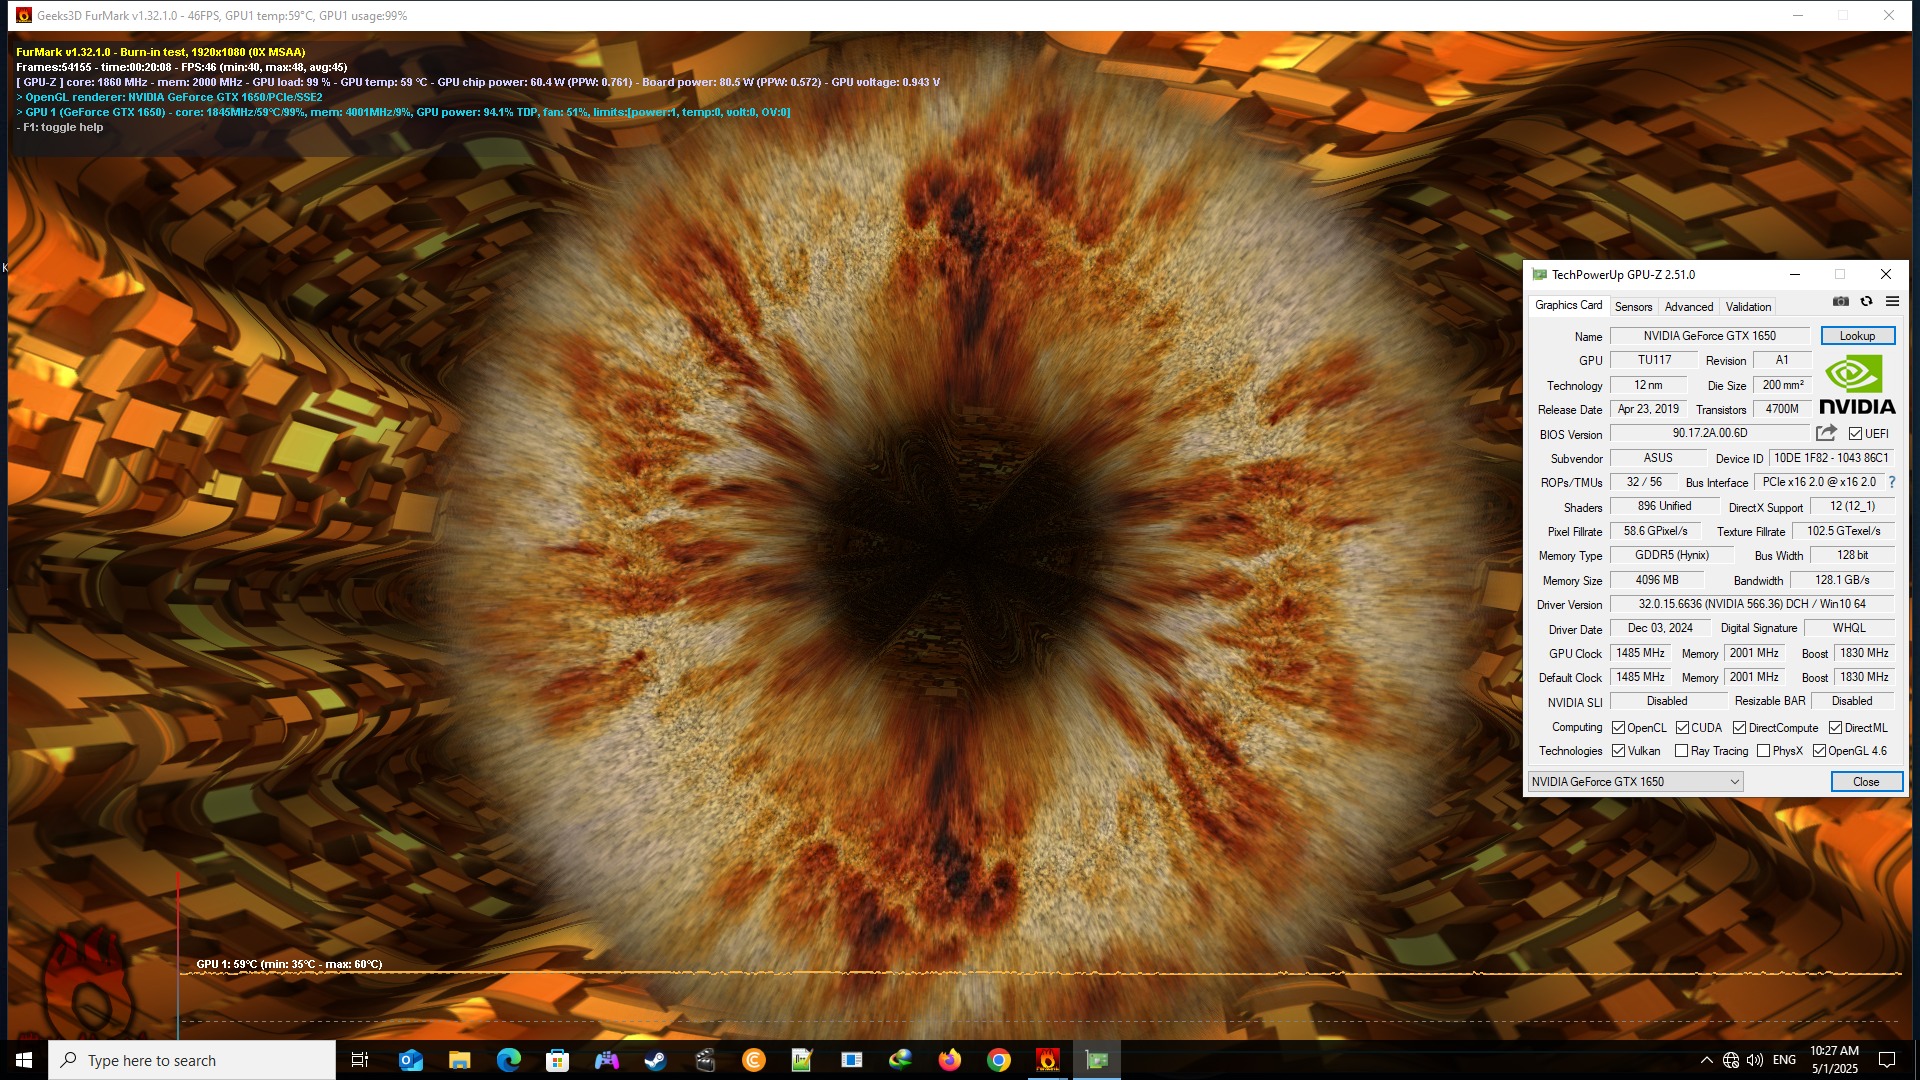Toggle the Ray Tracing checkbox

(x=1681, y=751)
